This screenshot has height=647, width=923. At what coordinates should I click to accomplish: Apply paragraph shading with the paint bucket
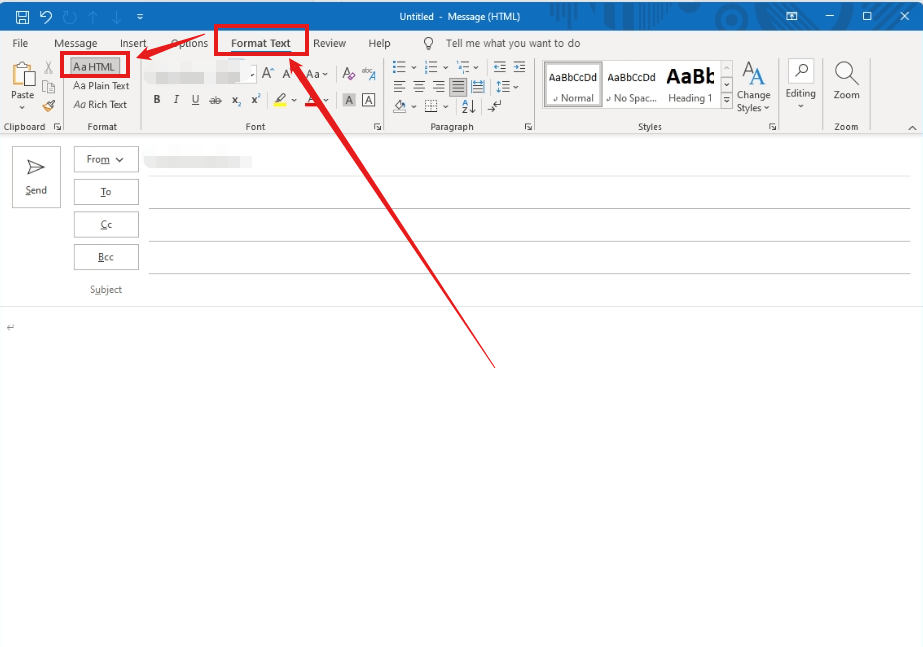click(400, 106)
